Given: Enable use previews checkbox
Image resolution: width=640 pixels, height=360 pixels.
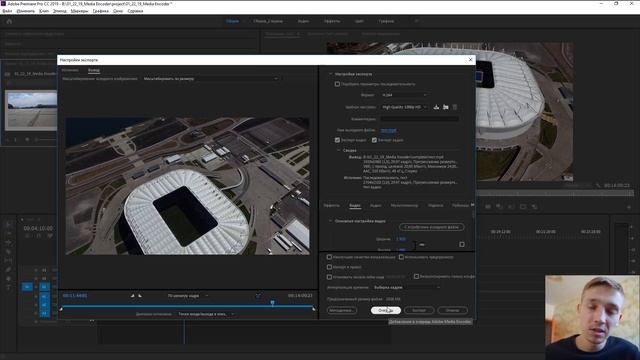Looking at the screenshot, I should 401,257.
